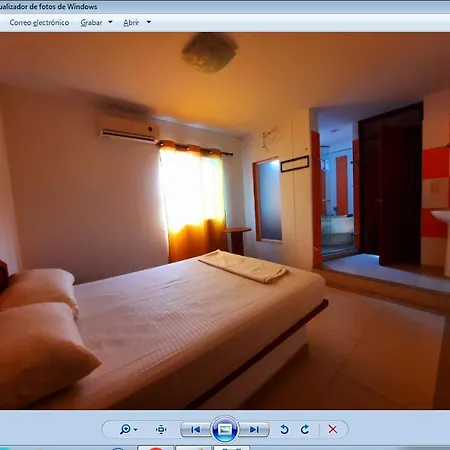
Task: Delete the current photo with red X
Action: click(x=333, y=429)
